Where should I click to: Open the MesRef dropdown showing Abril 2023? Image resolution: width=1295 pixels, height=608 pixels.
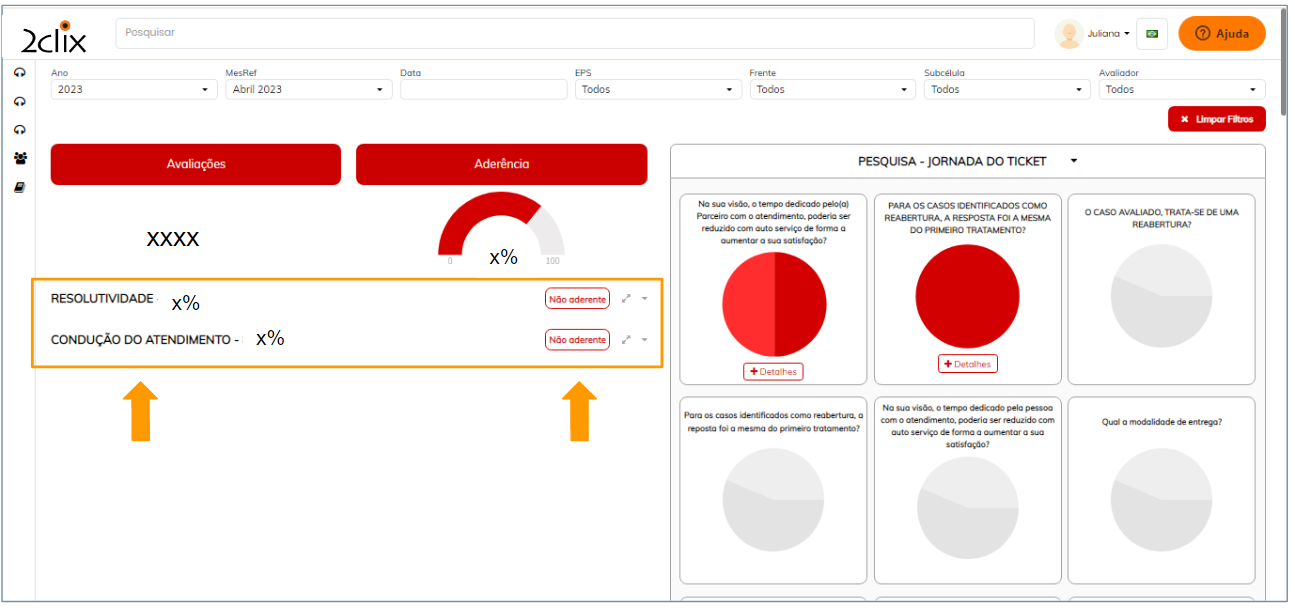pos(309,89)
